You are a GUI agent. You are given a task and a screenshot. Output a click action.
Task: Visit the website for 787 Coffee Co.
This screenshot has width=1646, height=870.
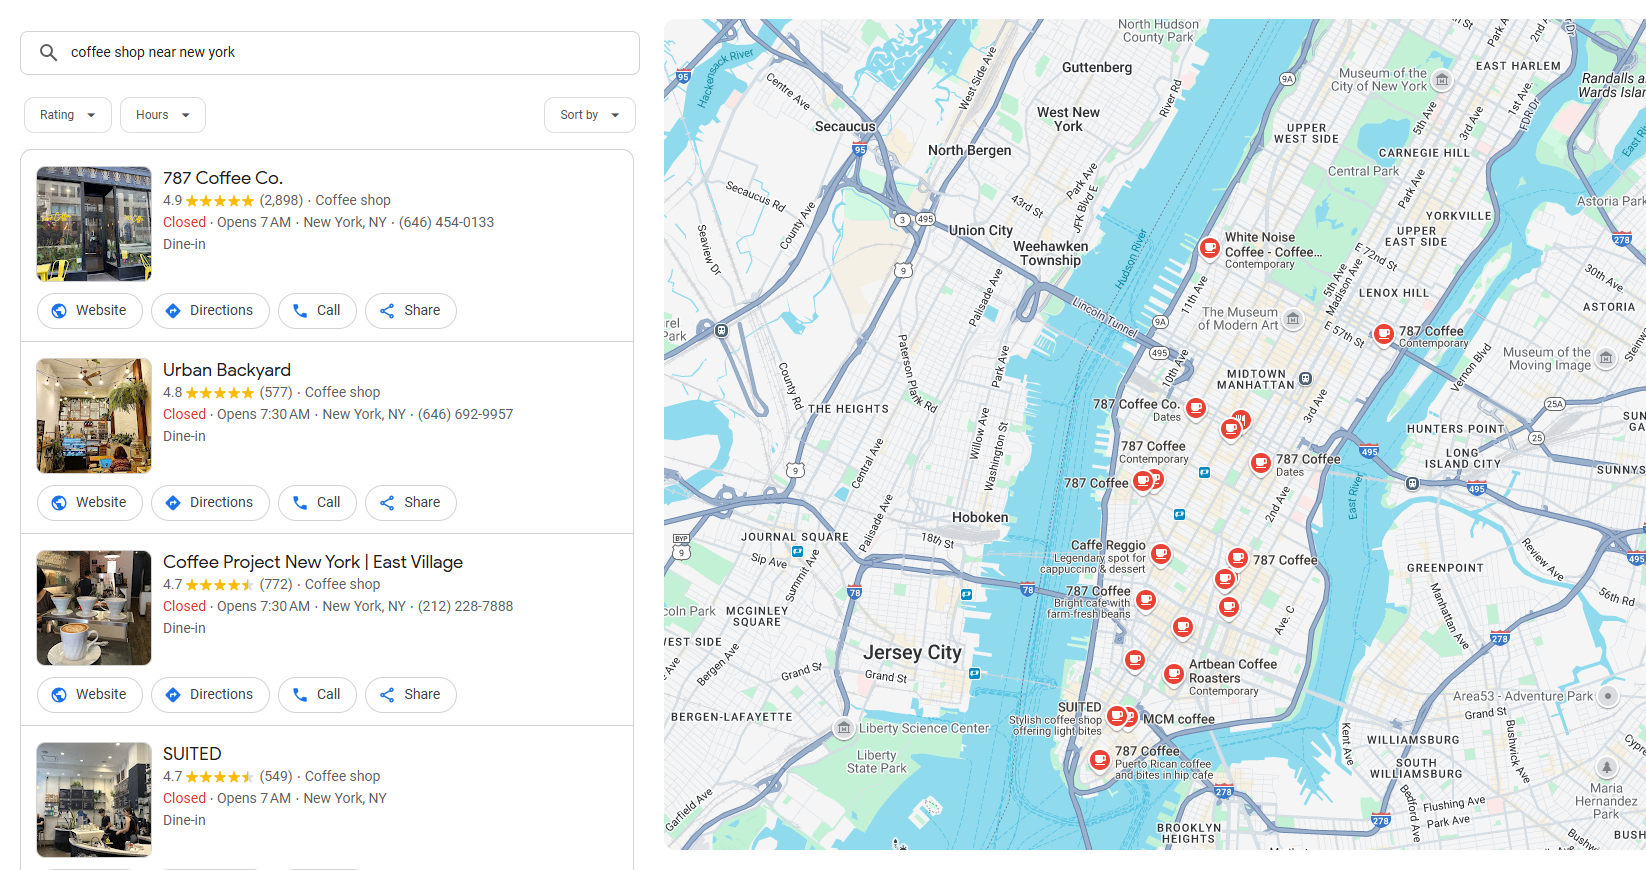point(90,311)
